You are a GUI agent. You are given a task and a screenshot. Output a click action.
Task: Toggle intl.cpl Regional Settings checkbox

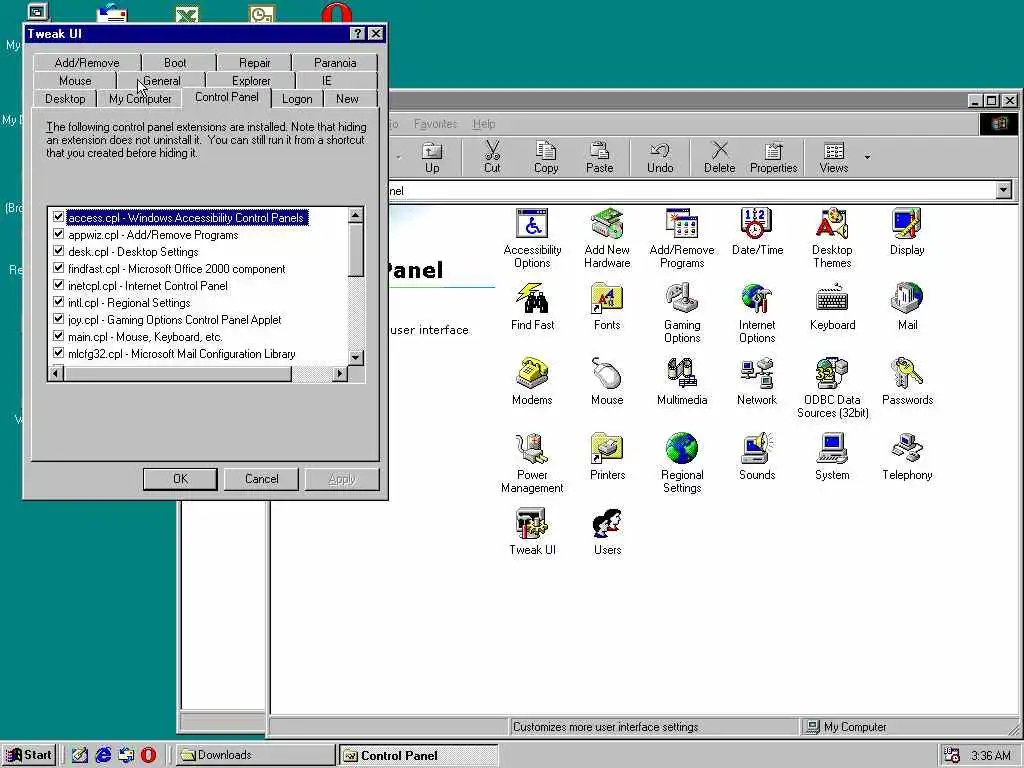point(58,302)
